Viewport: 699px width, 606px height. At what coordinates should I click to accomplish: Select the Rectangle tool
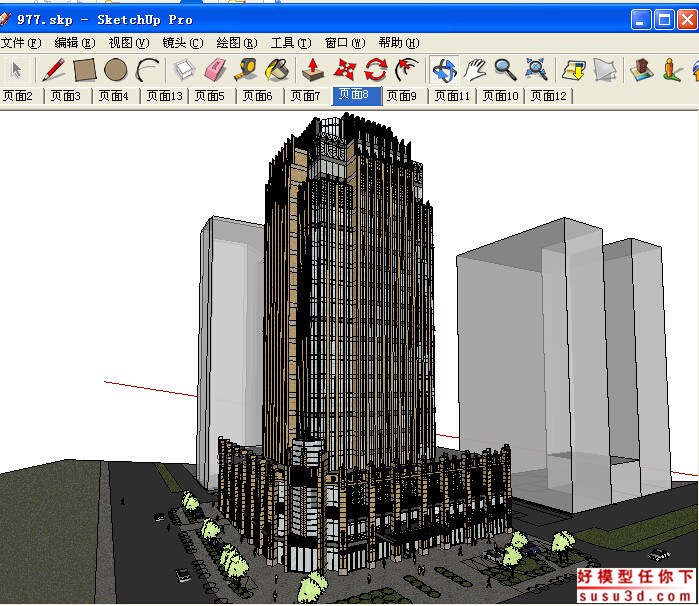[85, 70]
